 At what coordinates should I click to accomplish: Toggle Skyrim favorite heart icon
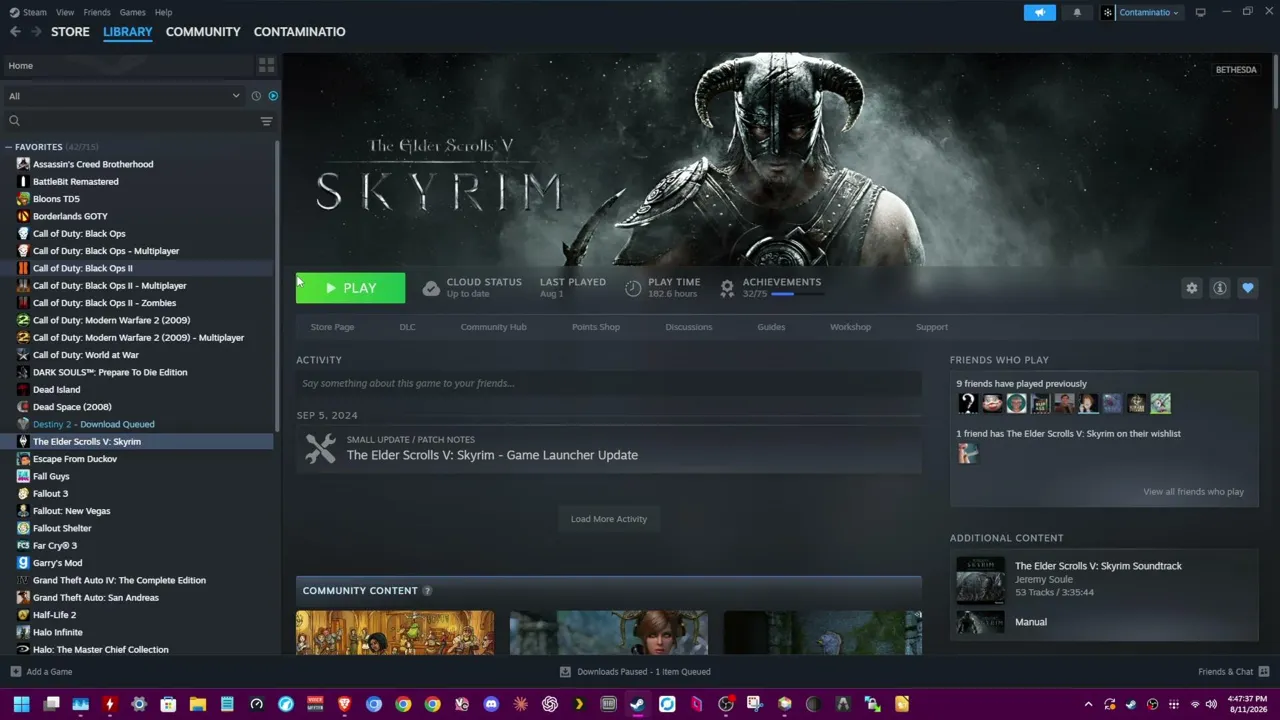(1247, 288)
